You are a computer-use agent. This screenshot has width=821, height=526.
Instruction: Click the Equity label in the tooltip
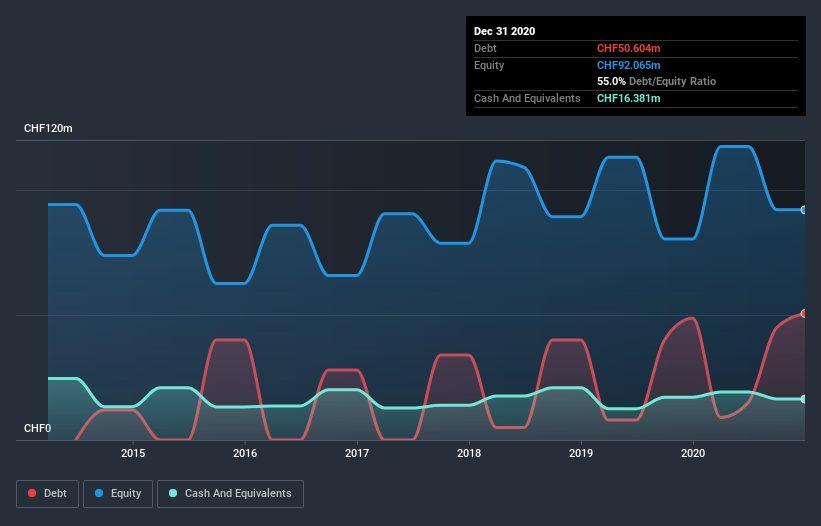[x=489, y=65]
